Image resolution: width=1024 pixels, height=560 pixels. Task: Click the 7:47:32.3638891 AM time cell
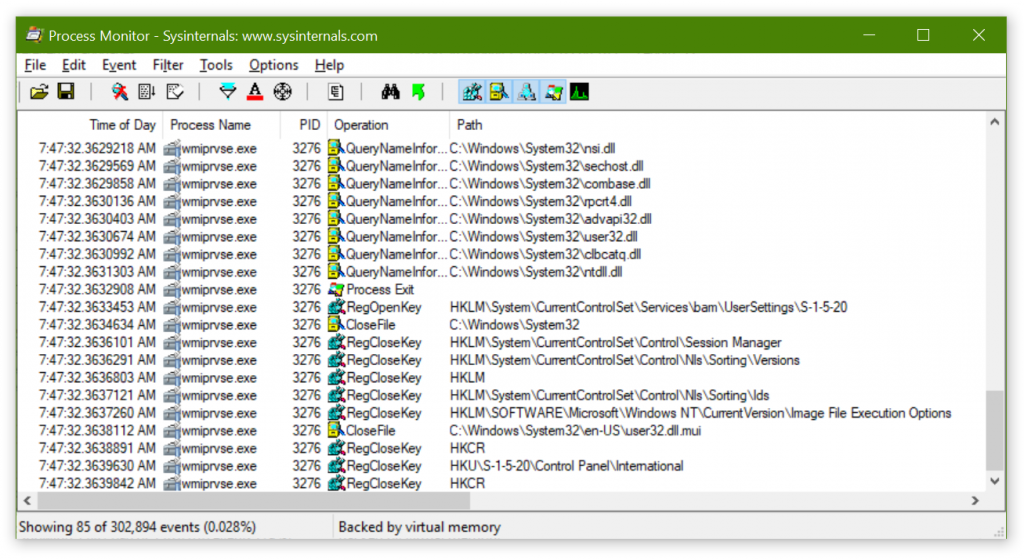coord(97,448)
